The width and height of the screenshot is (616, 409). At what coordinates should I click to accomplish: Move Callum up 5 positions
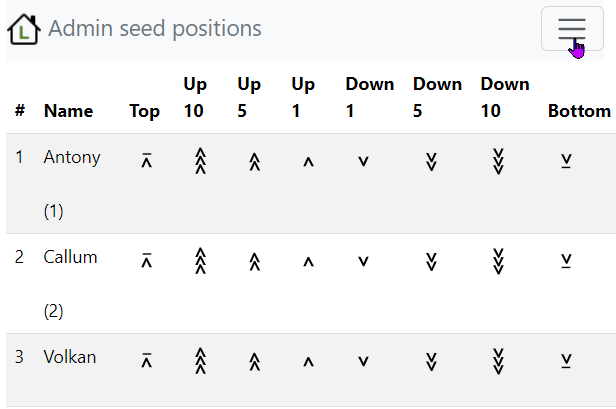[x=254, y=261]
